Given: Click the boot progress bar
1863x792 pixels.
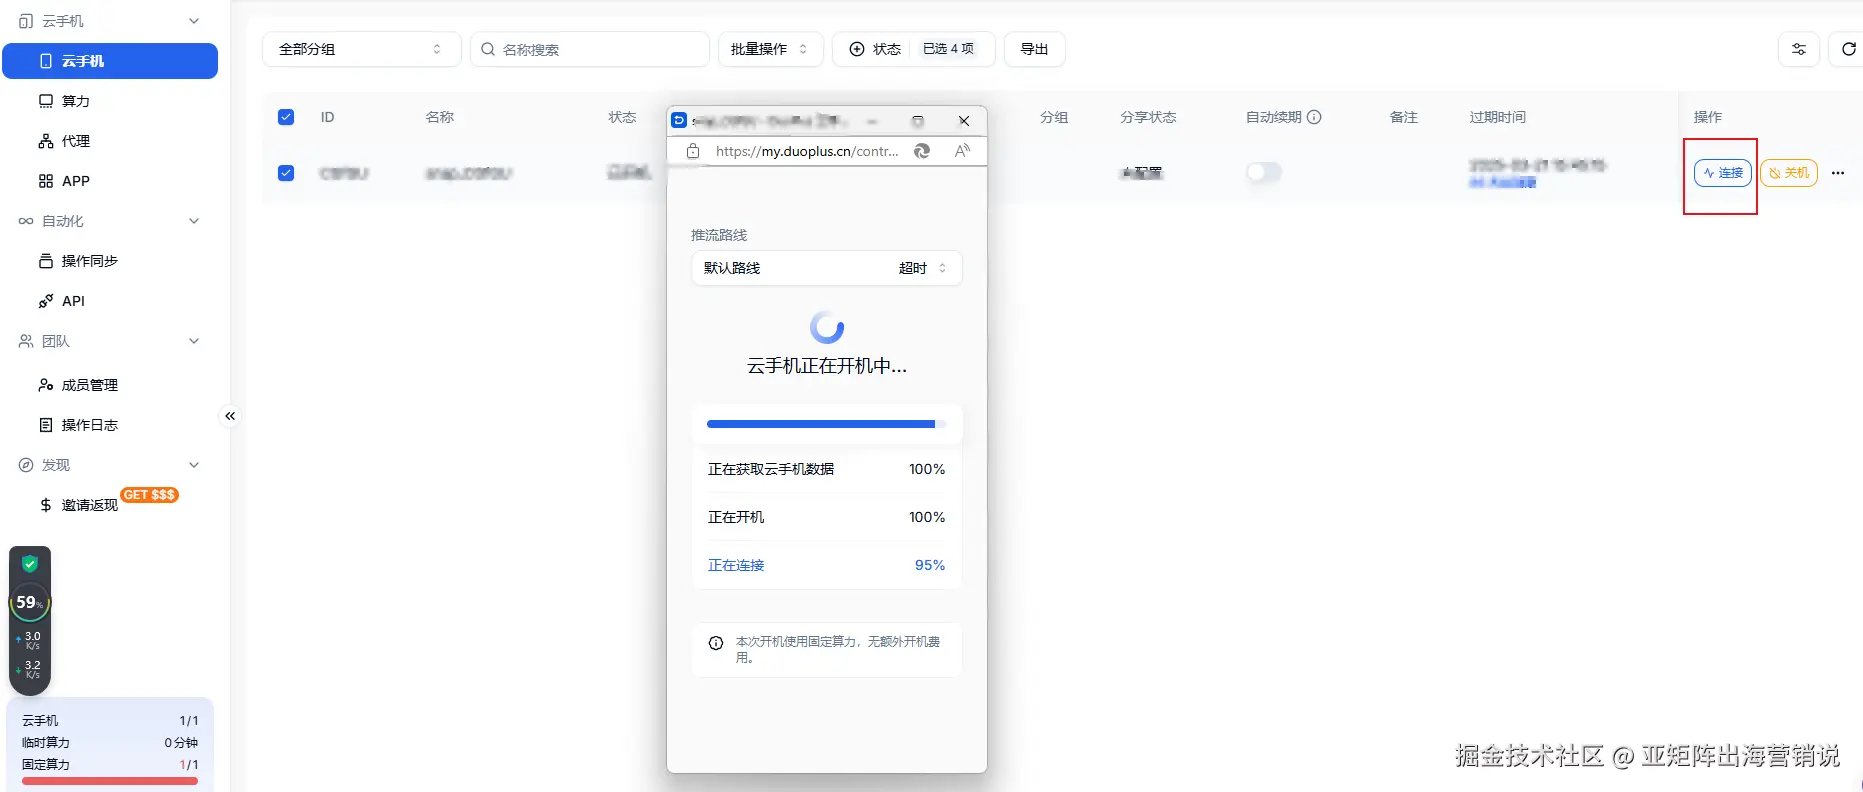Looking at the screenshot, I should 826,424.
